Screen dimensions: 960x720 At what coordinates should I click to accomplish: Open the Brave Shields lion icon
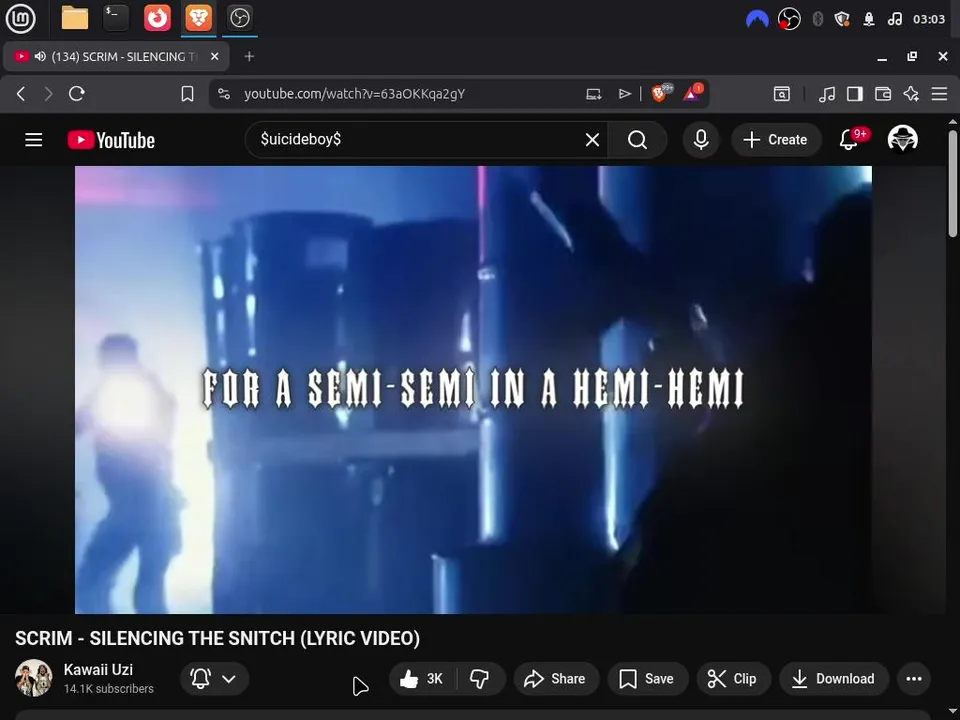[x=661, y=93]
